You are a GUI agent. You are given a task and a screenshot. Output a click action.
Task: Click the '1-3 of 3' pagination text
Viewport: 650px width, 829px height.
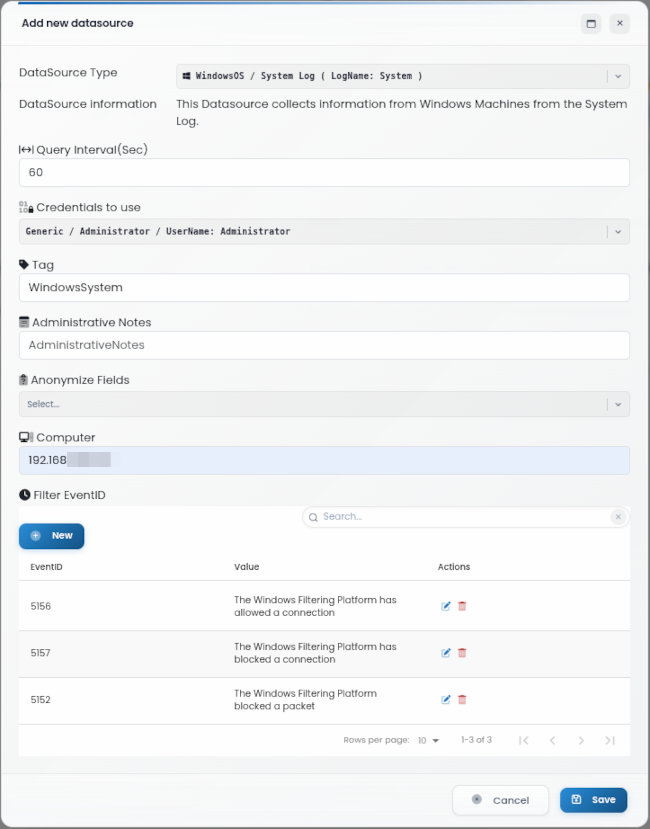pyautogui.click(x=476, y=740)
